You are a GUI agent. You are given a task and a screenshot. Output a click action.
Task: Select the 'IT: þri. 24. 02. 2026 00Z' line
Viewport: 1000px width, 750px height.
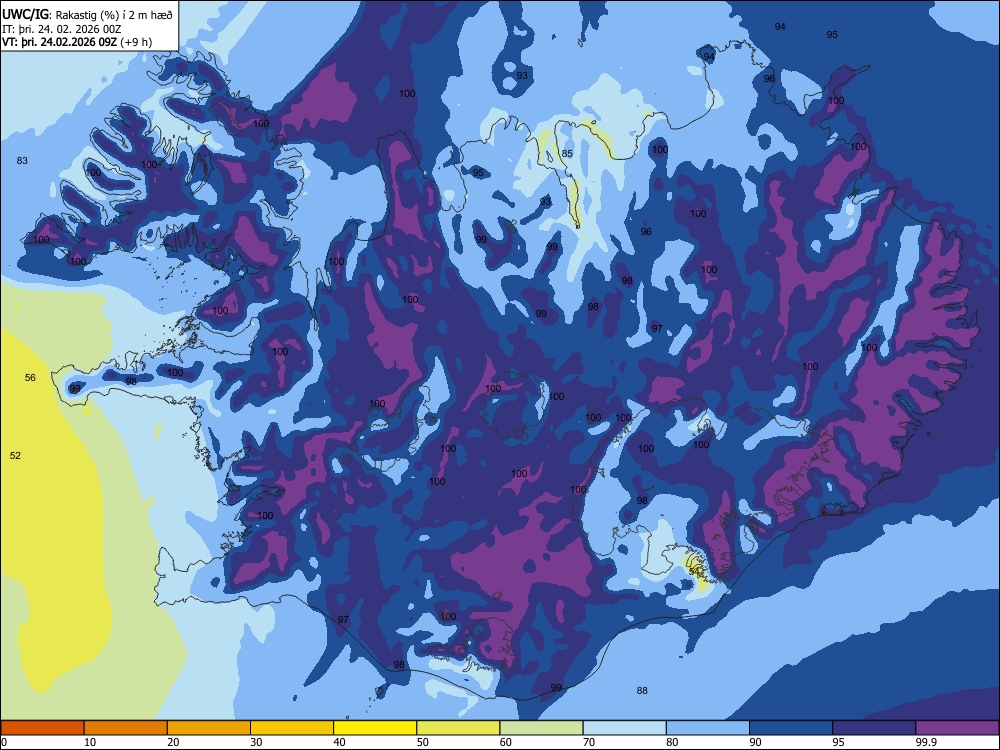click(62, 29)
